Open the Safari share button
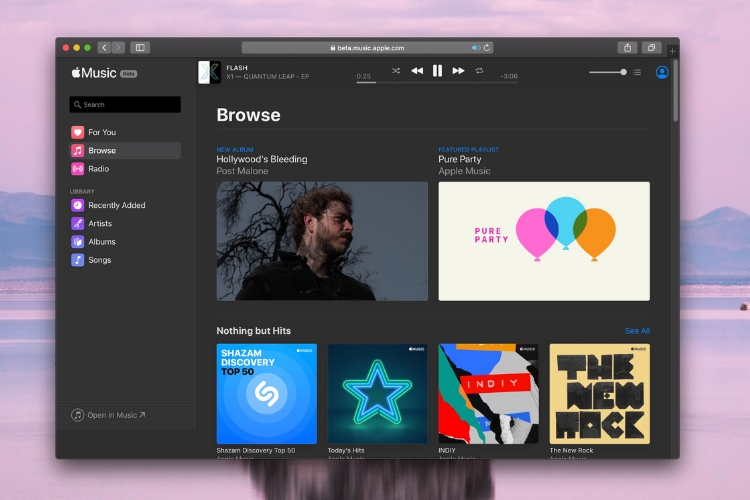The height and width of the screenshot is (500, 750). pyautogui.click(x=628, y=47)
